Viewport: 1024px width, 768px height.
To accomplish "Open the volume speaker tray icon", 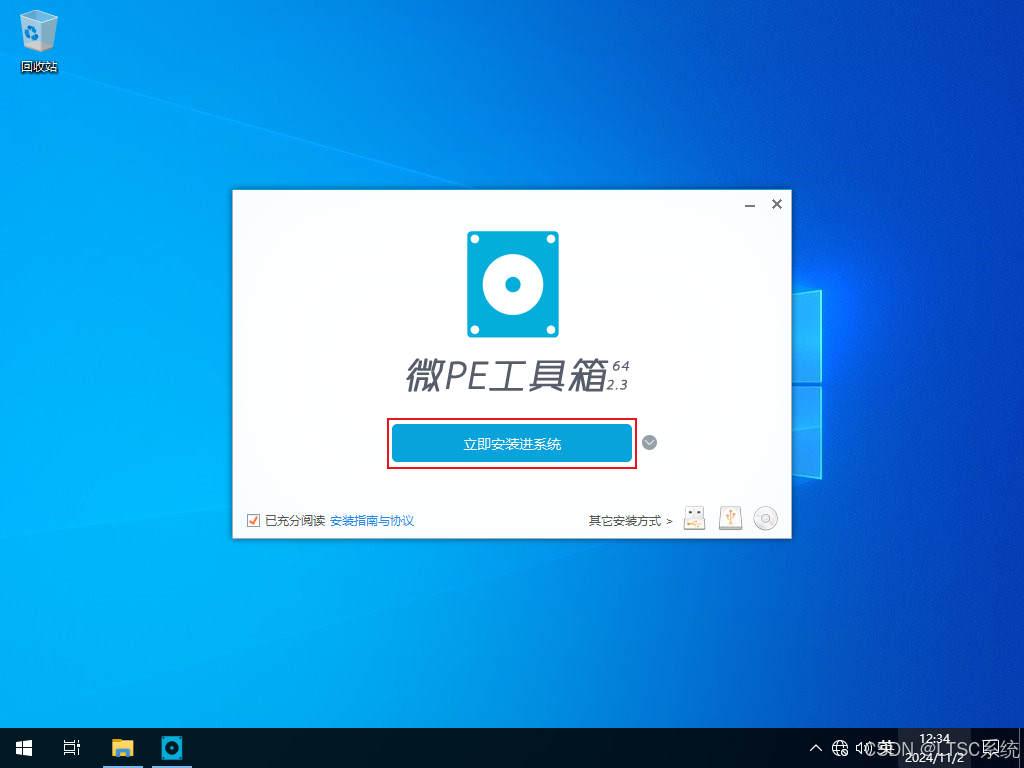I will pos(863,748).
